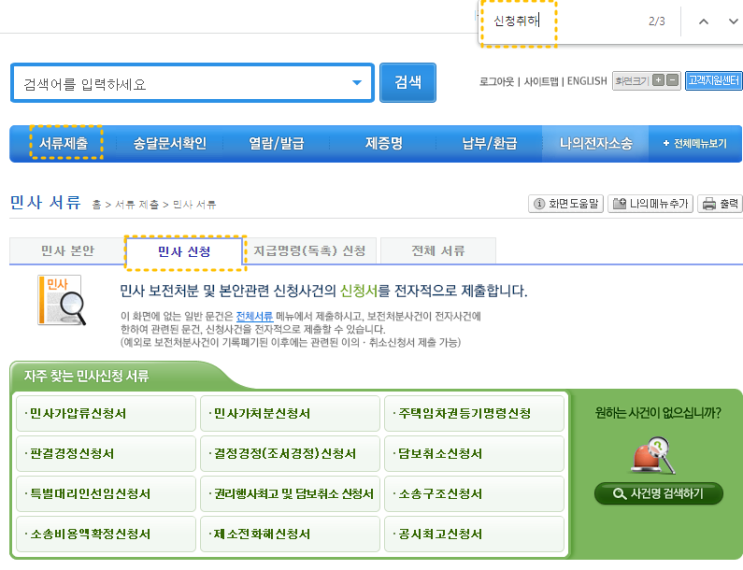This screenshot has width=743, height=570.
Task: Open the 송달문서확인 menu
Action: [170, 143]
